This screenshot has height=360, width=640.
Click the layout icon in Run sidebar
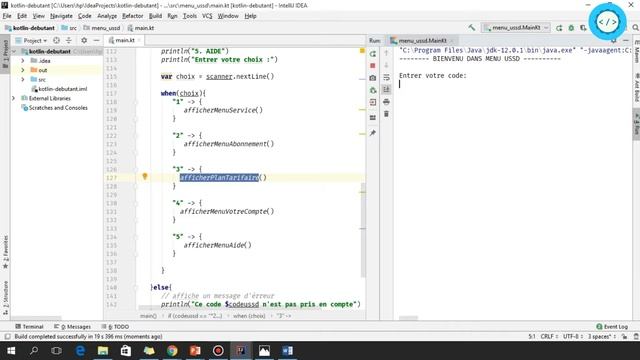click(x=373, y=118)
